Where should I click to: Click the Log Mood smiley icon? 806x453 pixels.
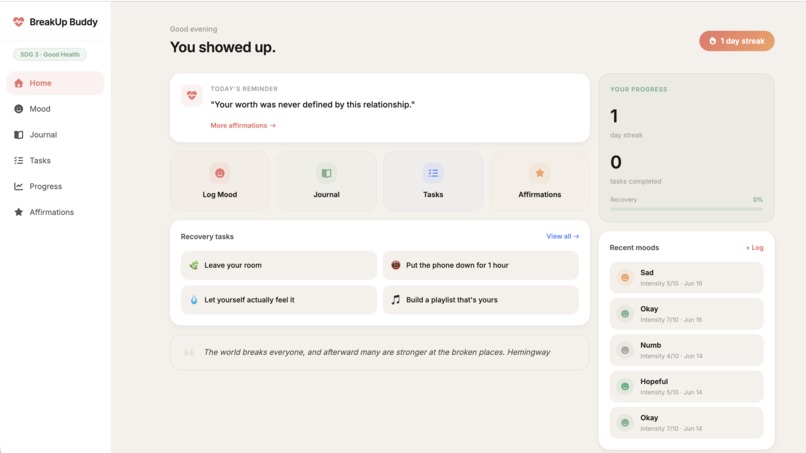click(219, 173)
